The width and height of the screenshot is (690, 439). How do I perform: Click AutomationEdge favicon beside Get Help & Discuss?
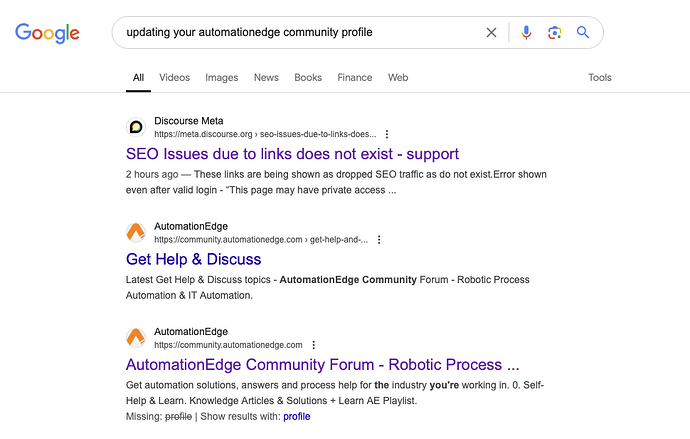[x=136, y=232]
